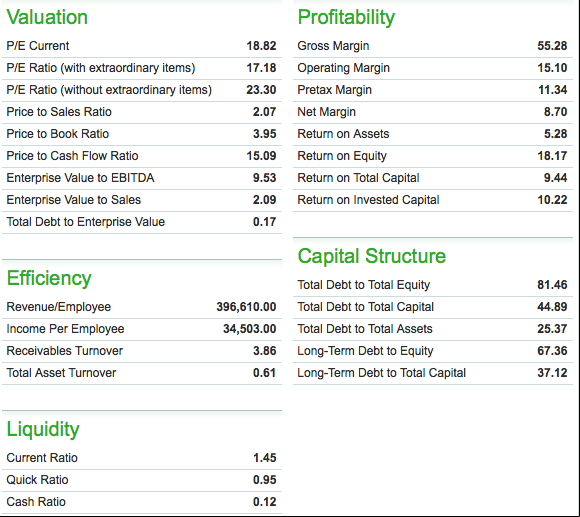Select the Gross Margin row label
The height and width of the screenshot is (517, 580).
pos(333,46)
